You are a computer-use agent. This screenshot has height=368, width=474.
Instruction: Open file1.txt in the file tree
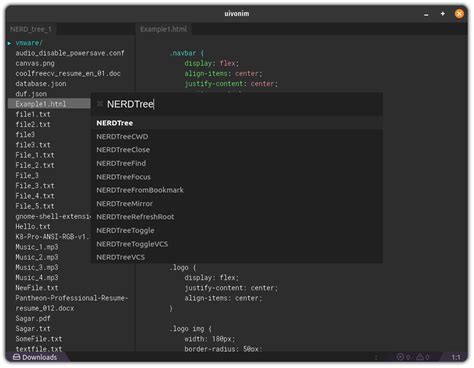click(33, 114)
